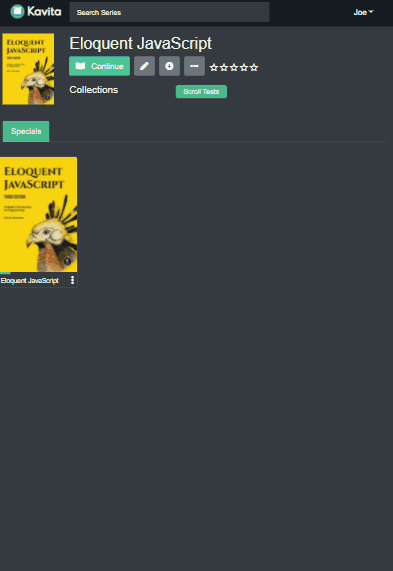Click the Kavita logo icon

tap(17, 12)
